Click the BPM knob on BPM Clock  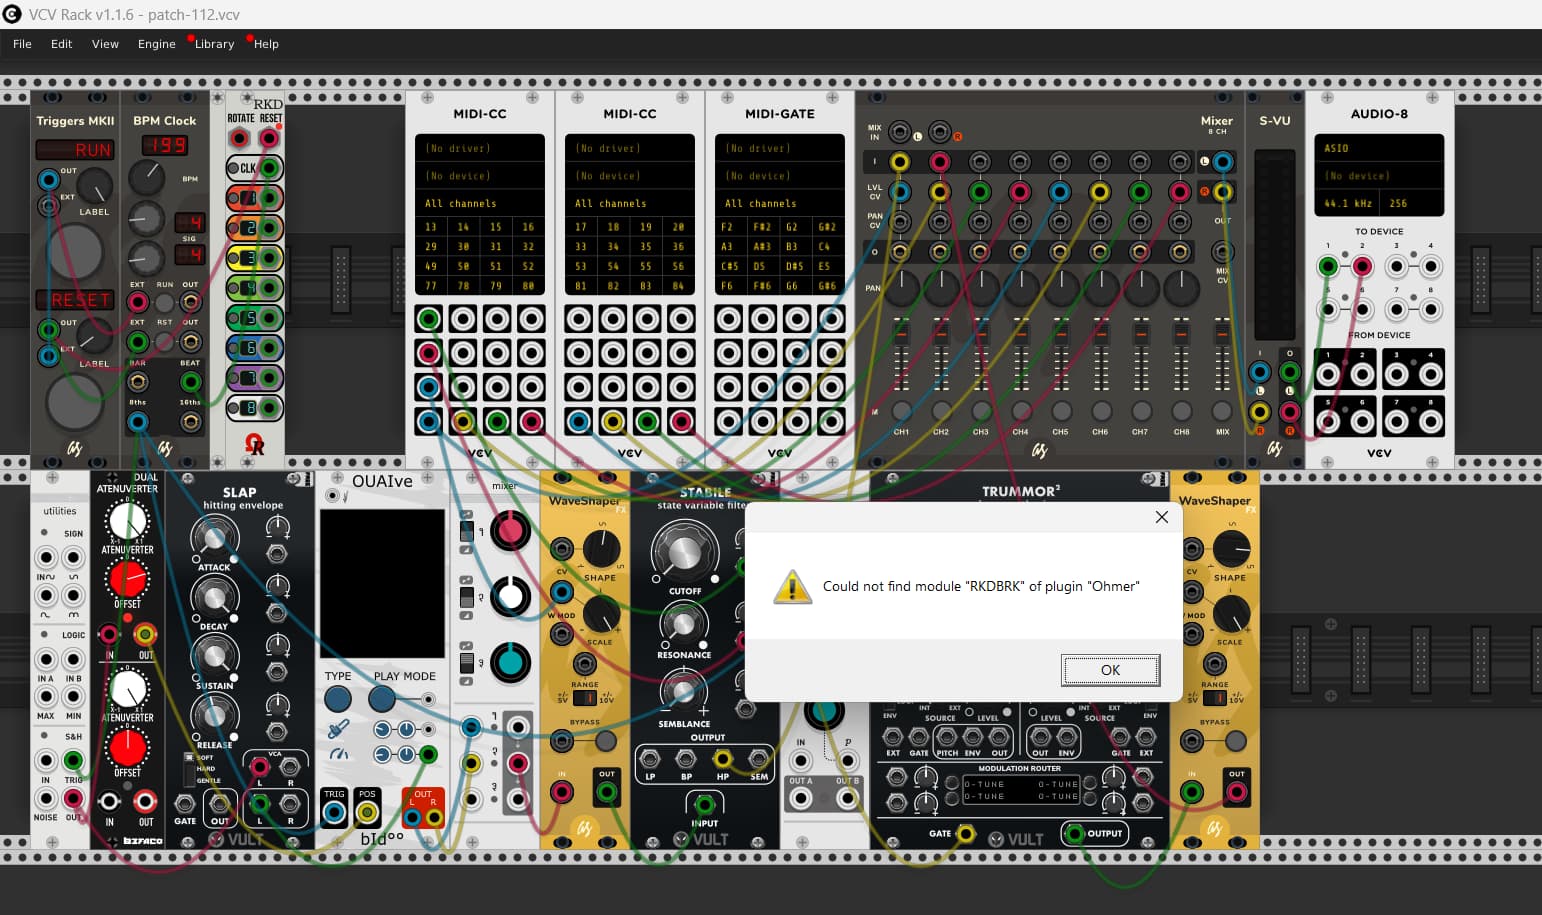(147, 179)
